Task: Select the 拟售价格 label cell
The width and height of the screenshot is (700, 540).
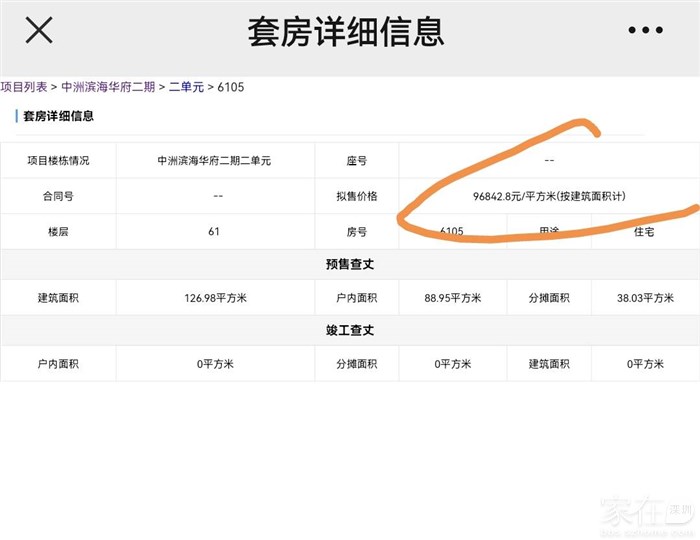Action: pyautogui.click(x=356, y=196)
